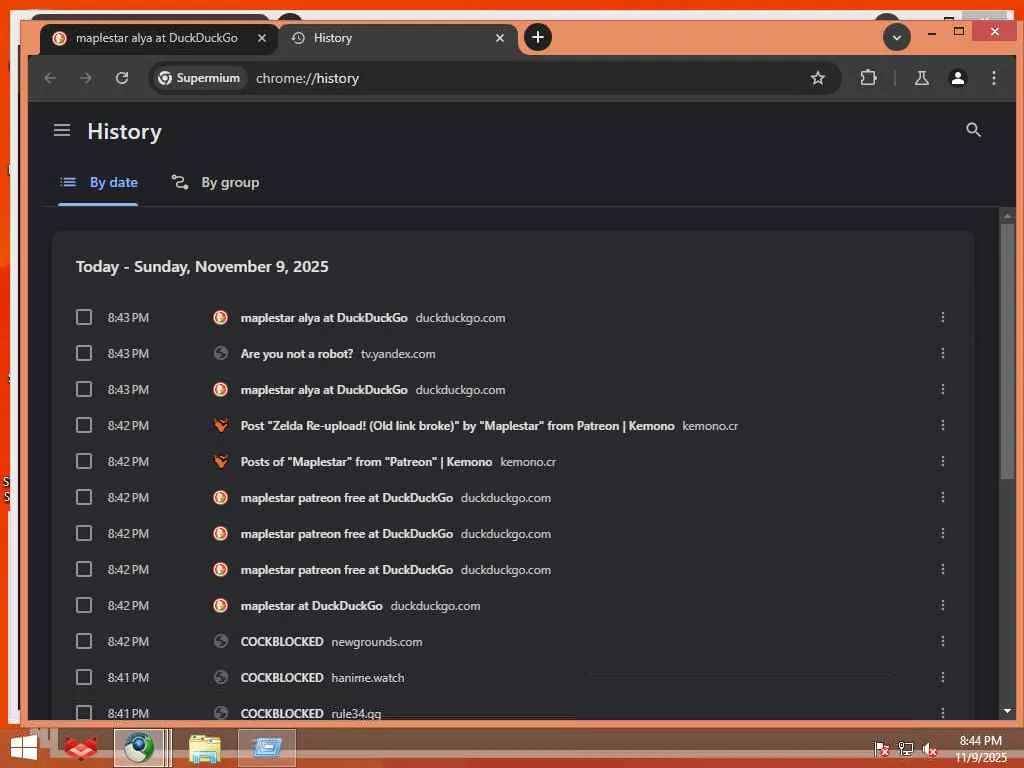Tick checkbox for Posts of "Maplestar" from "Patreon"

click(x=84, y=461)
